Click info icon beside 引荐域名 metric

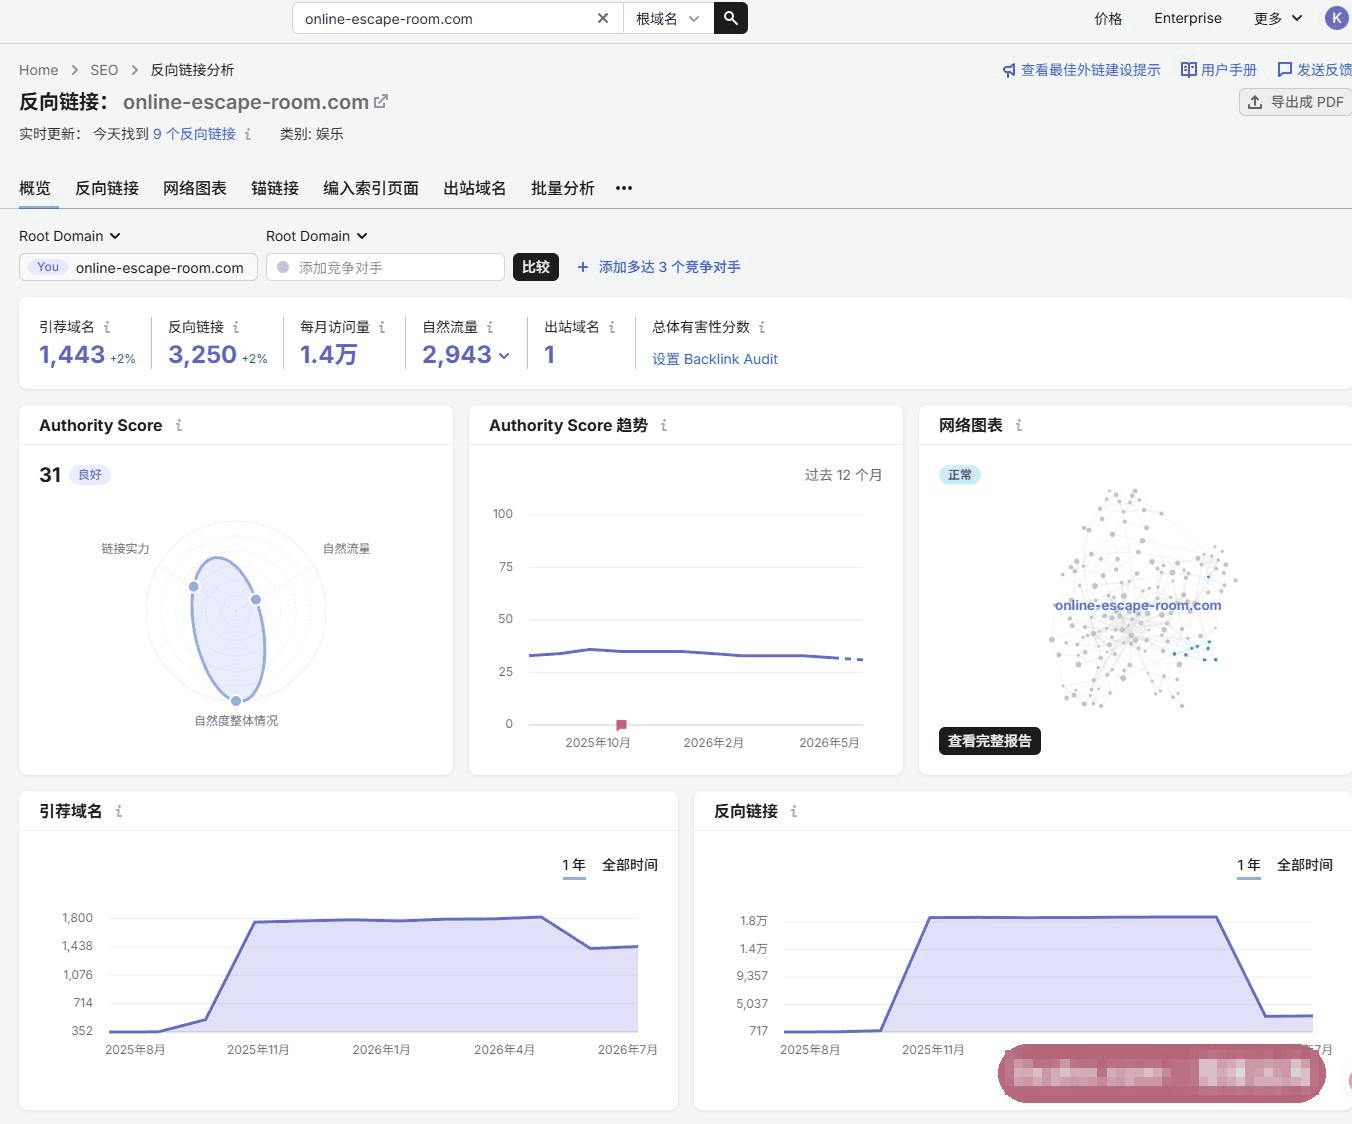(x=107, y=327)
